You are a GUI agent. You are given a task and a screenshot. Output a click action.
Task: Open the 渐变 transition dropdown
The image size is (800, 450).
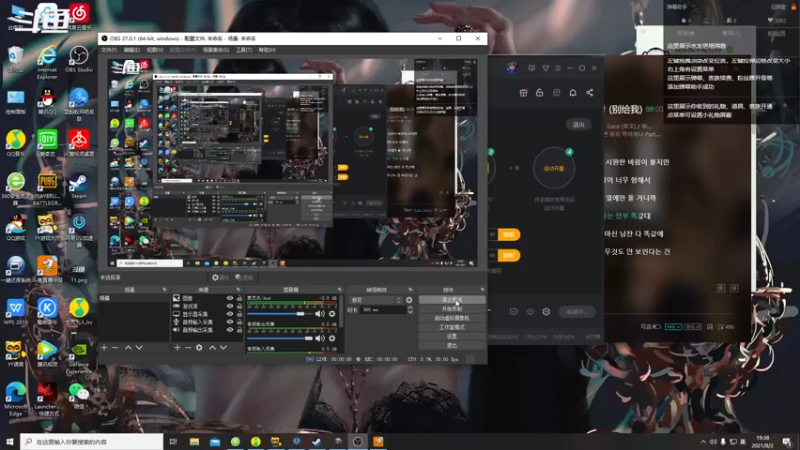pyautogui.click(x=376, y=300)
